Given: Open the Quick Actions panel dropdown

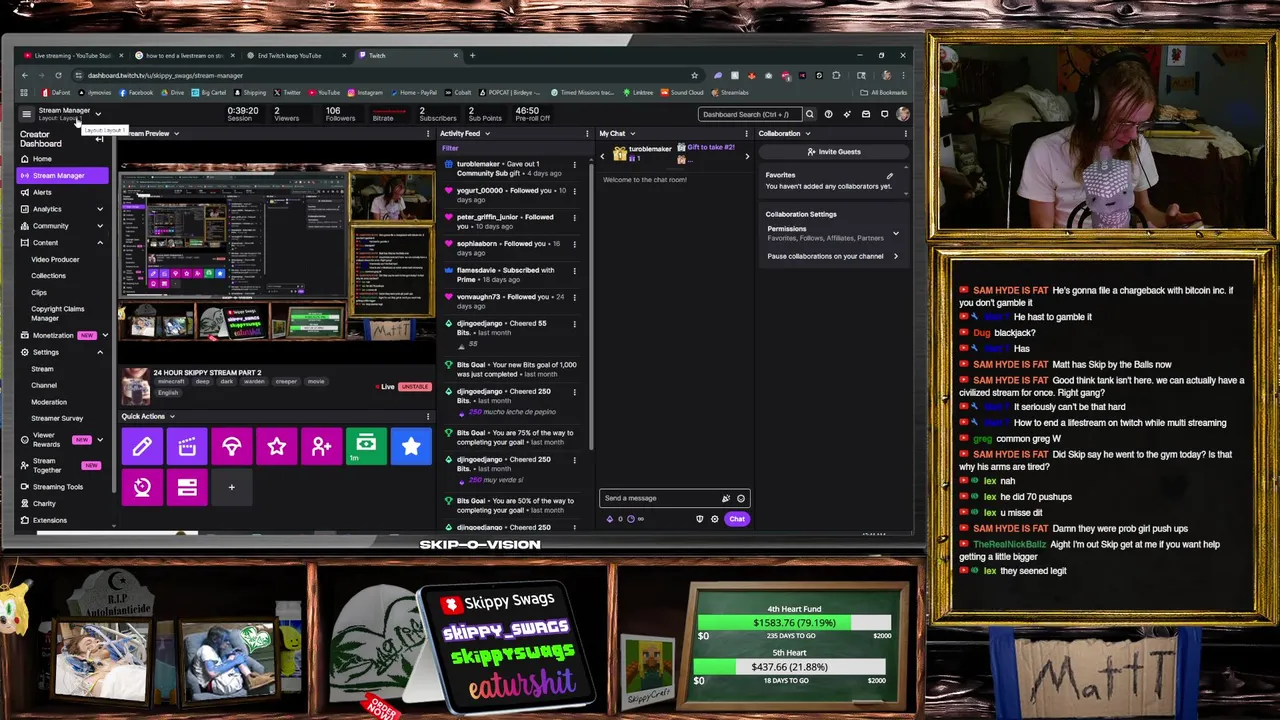Looking at the screenshot, I should click(172, 416).
